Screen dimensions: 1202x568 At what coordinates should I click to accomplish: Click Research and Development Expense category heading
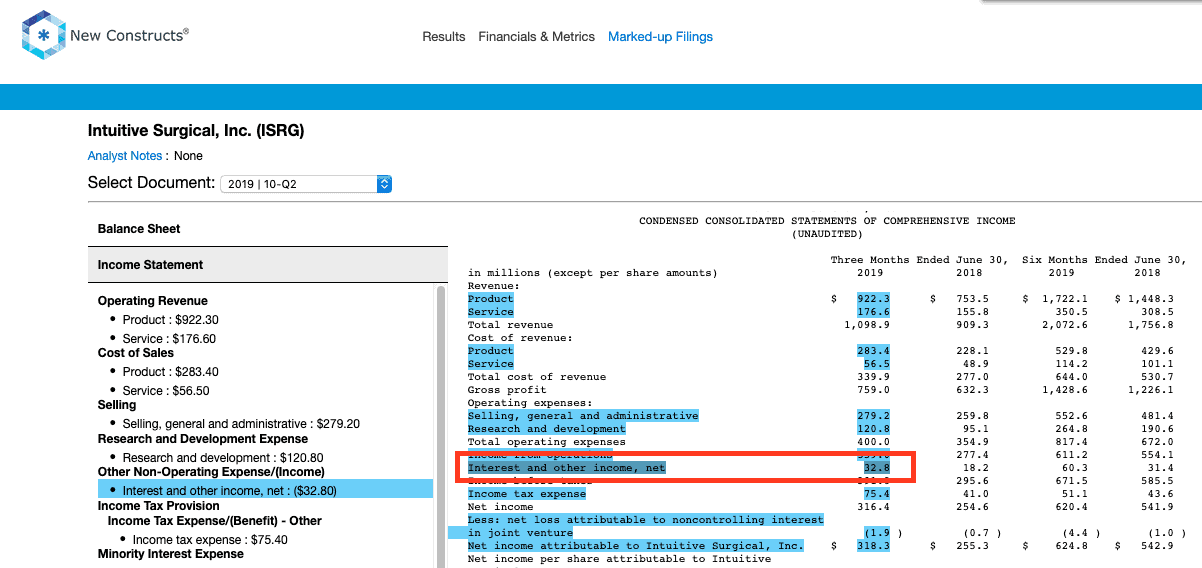point(204,439)
